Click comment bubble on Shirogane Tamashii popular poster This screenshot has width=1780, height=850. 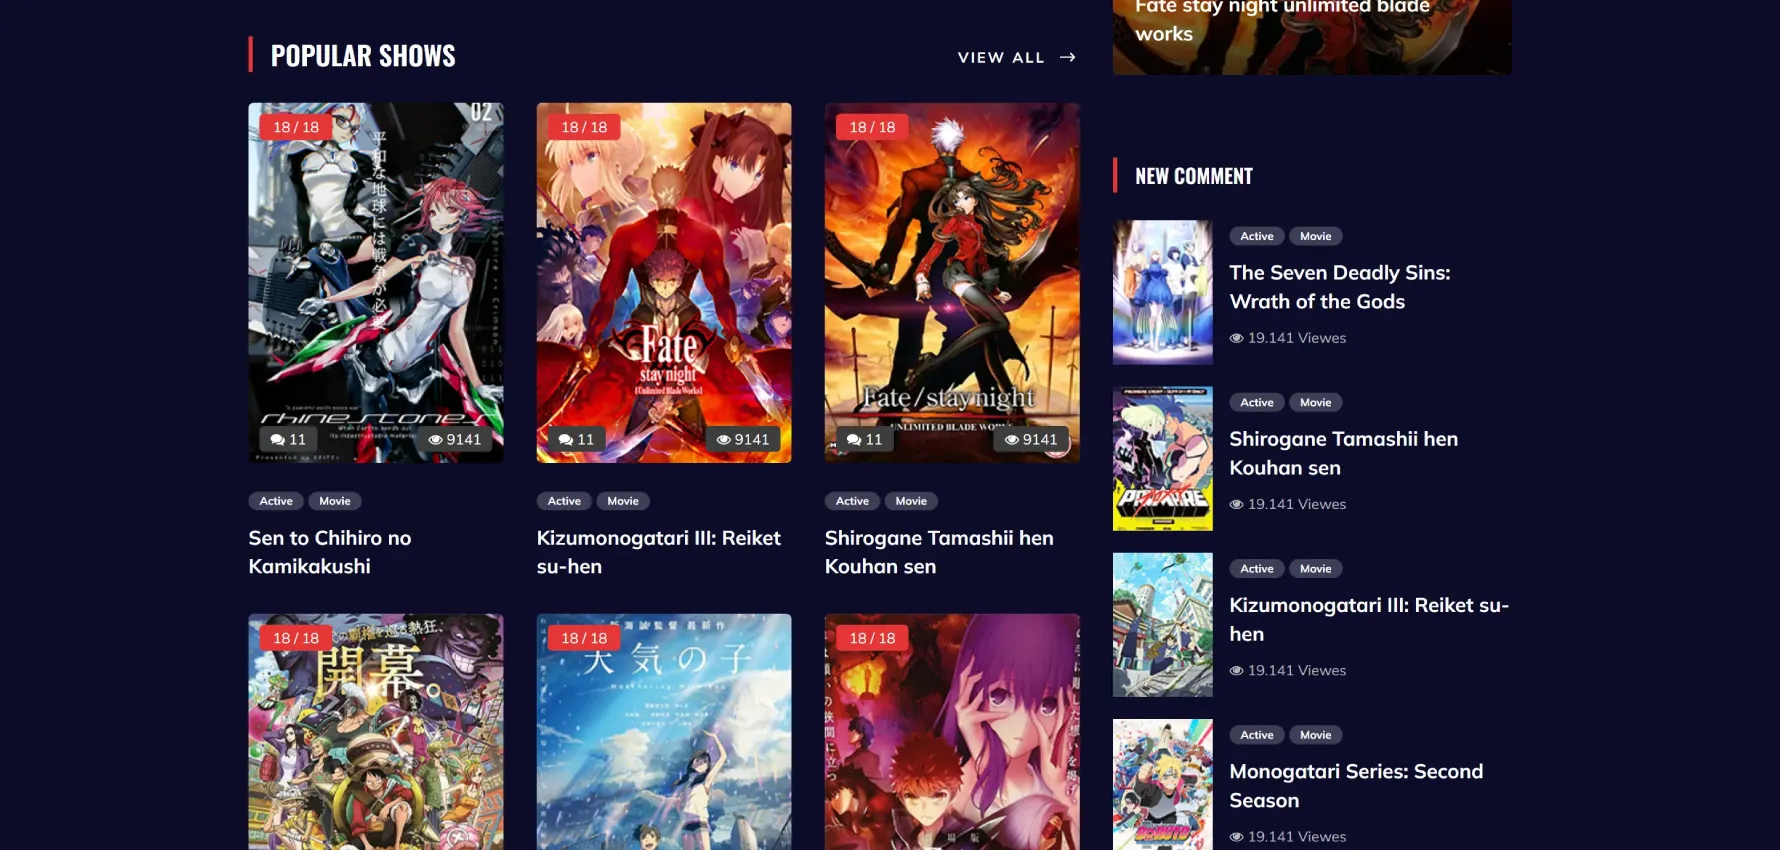[853, 440]
